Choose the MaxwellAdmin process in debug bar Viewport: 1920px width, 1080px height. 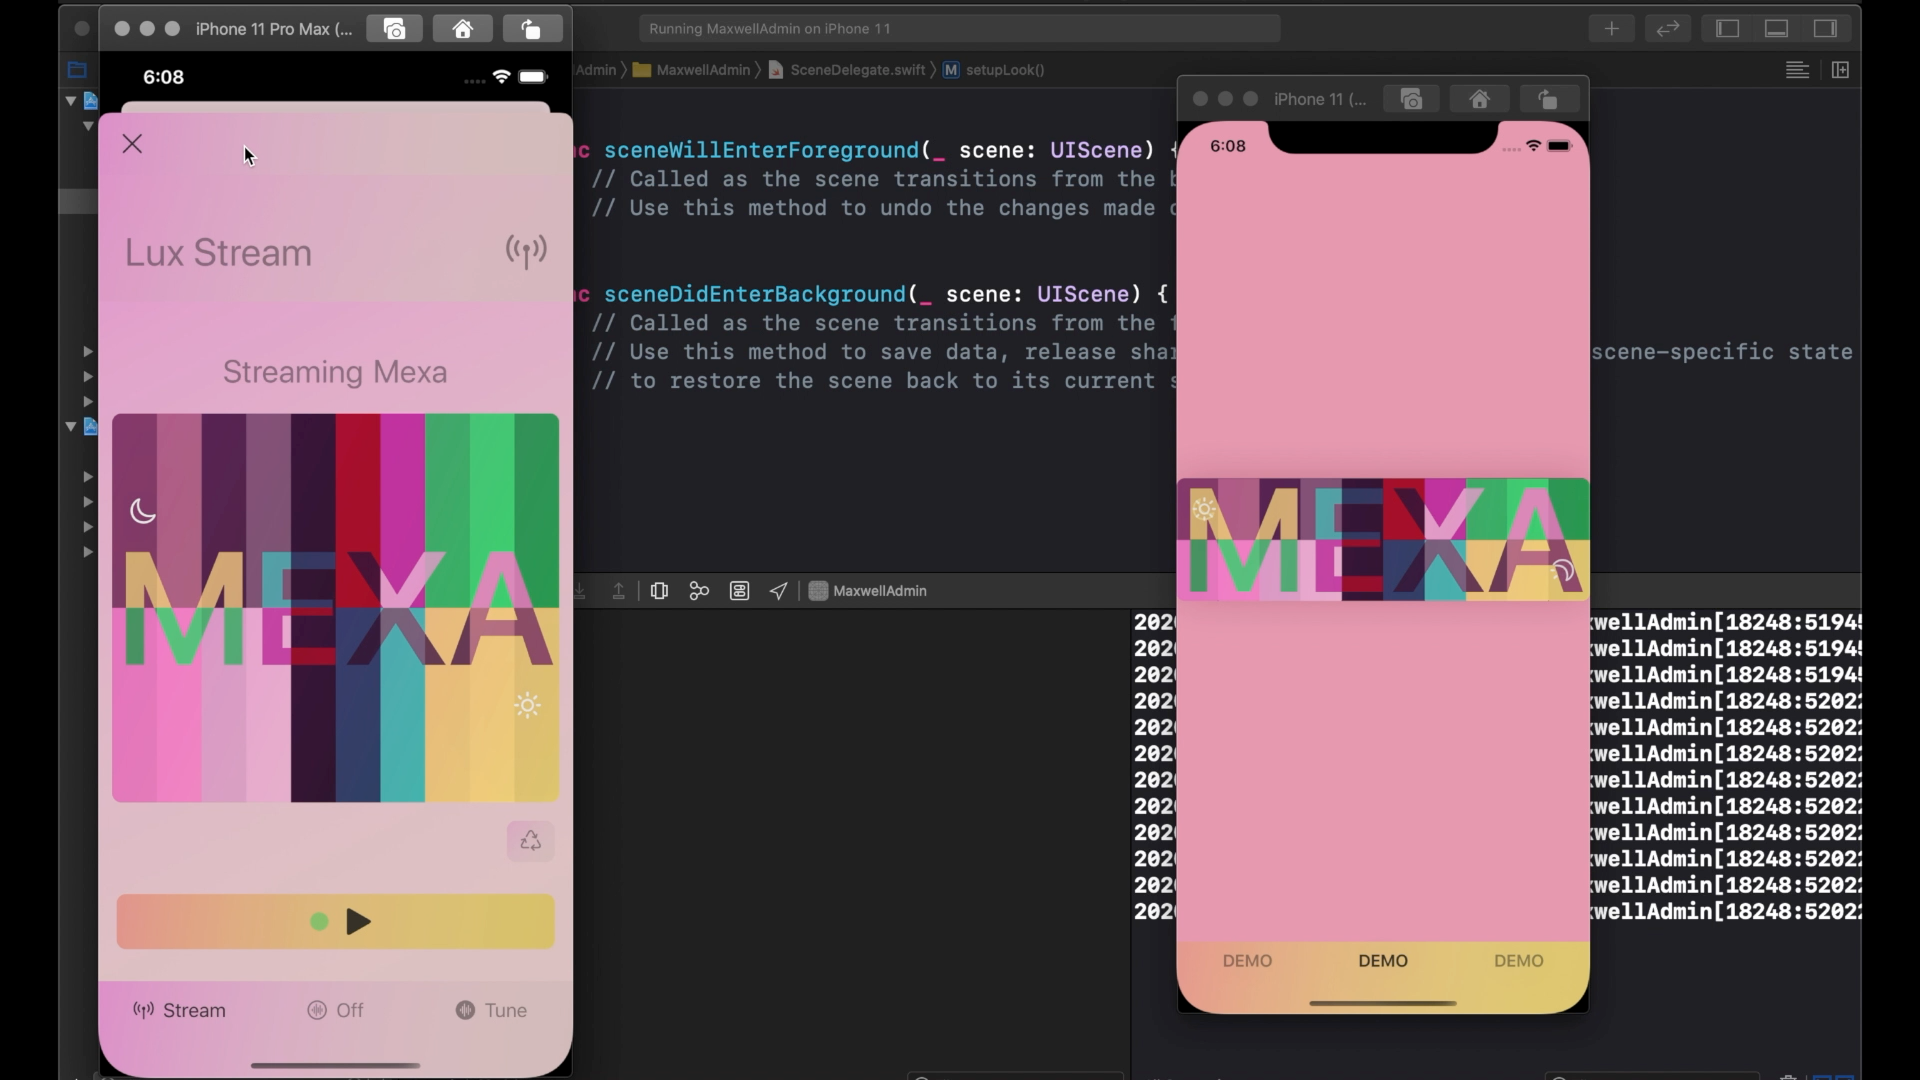click(x=868, y=591)
